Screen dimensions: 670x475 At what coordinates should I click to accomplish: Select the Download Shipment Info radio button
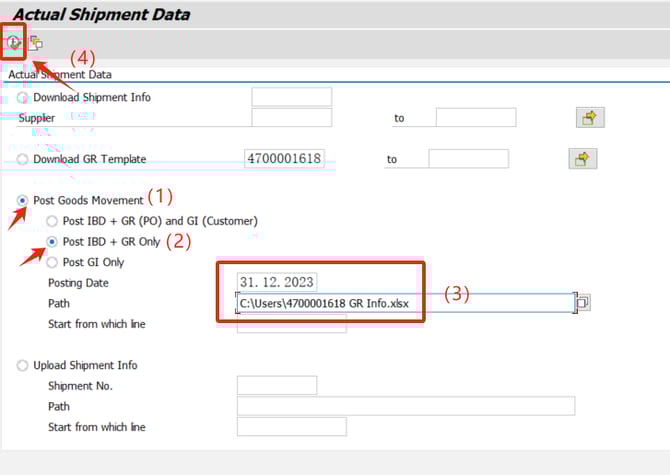tap(24, 98)
